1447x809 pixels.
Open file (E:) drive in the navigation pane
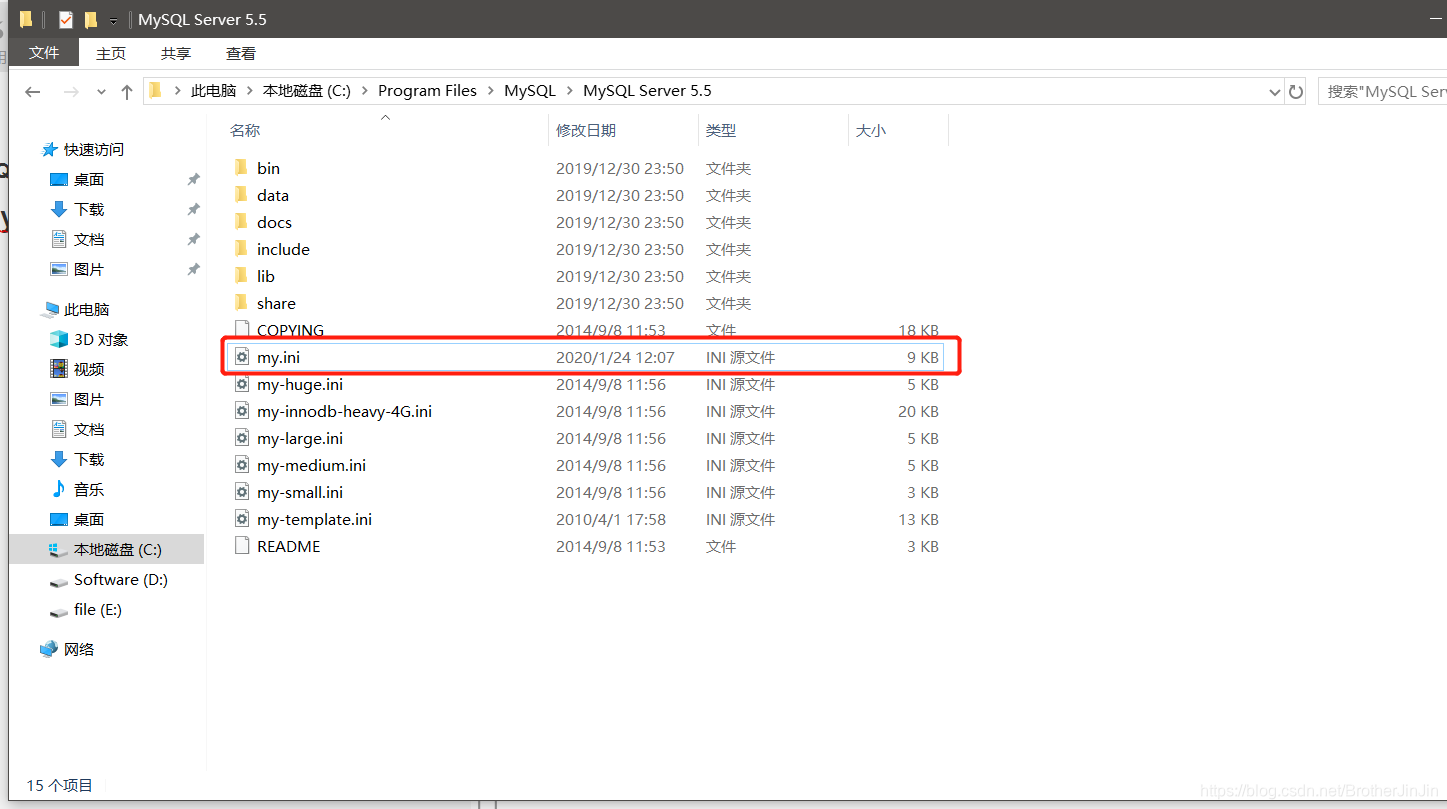(x=98, y=609)
